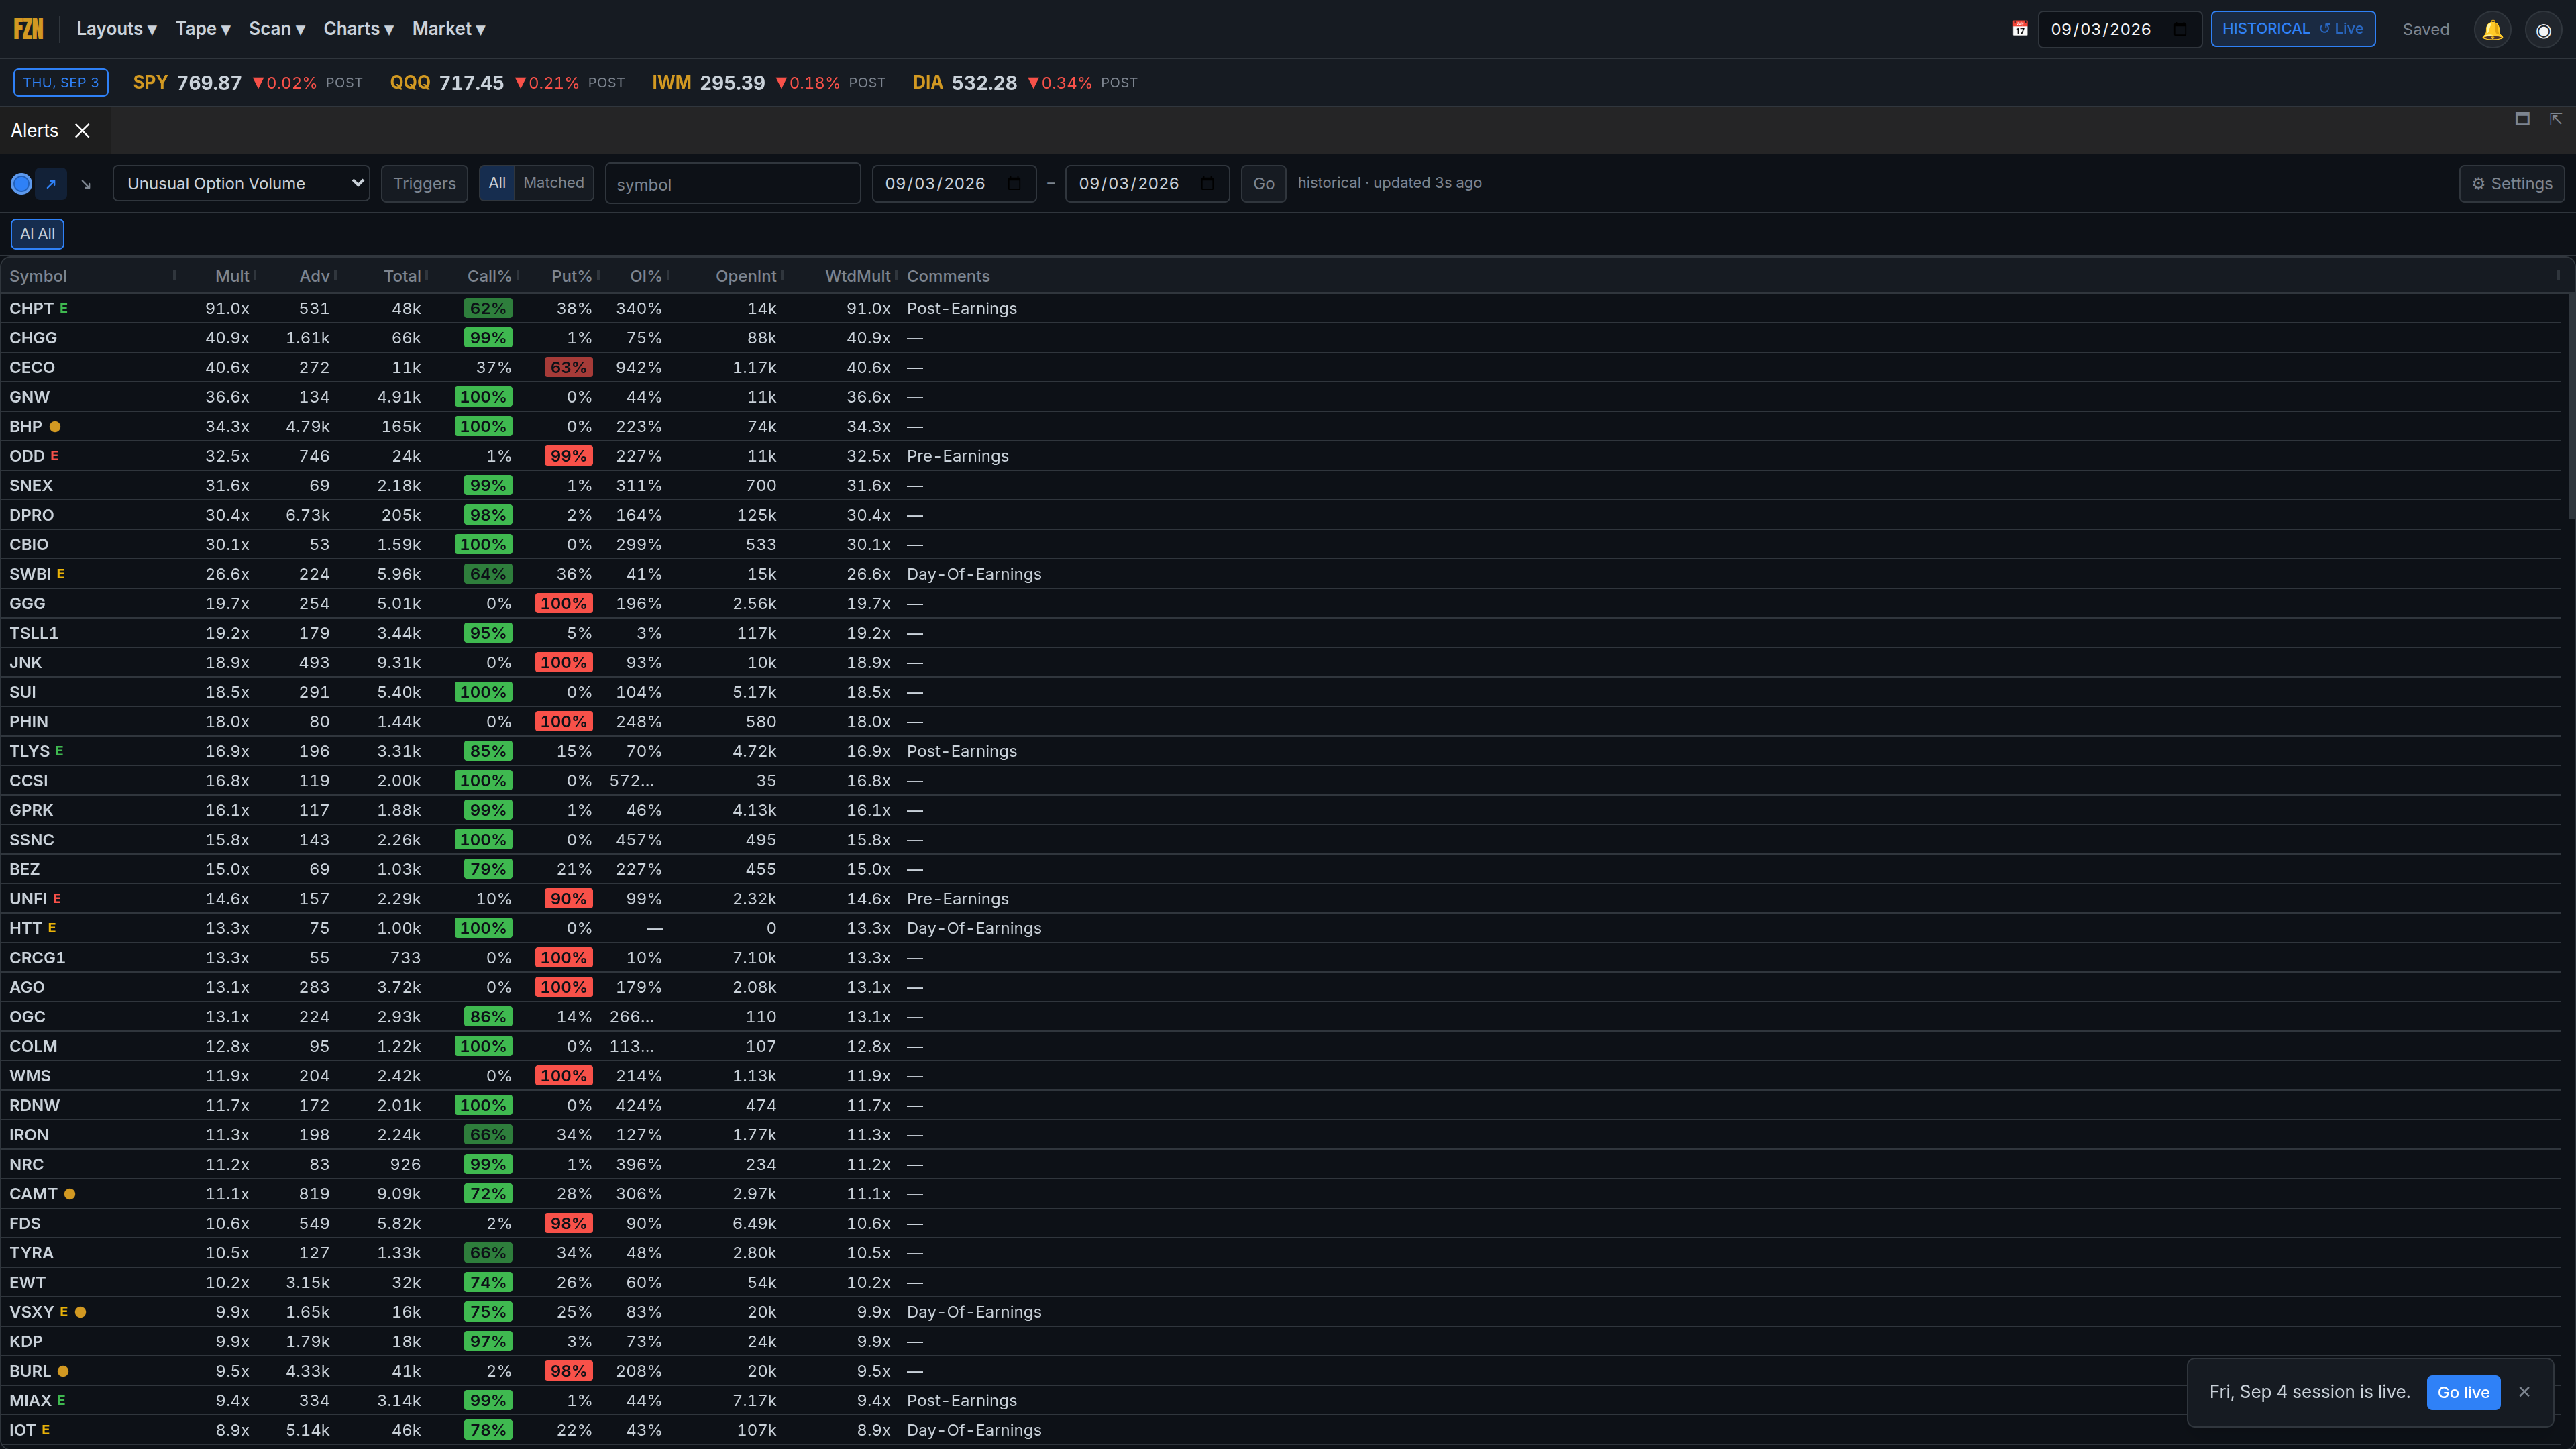Expand the Unusual Option Volume dropdown
Image resolution: width=2576 pixels, height=1449 pixels.
click(241, 184)
